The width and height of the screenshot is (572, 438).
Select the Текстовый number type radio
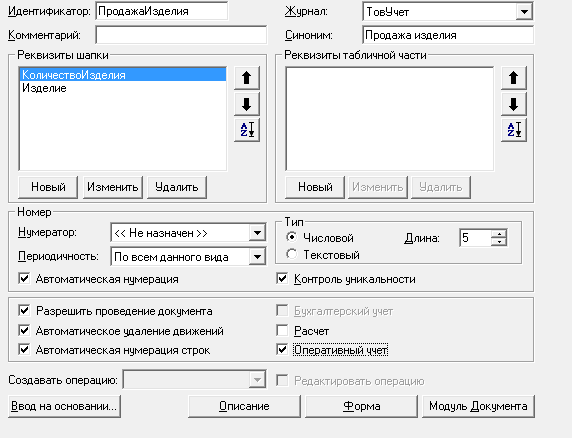tap(291, 254)
